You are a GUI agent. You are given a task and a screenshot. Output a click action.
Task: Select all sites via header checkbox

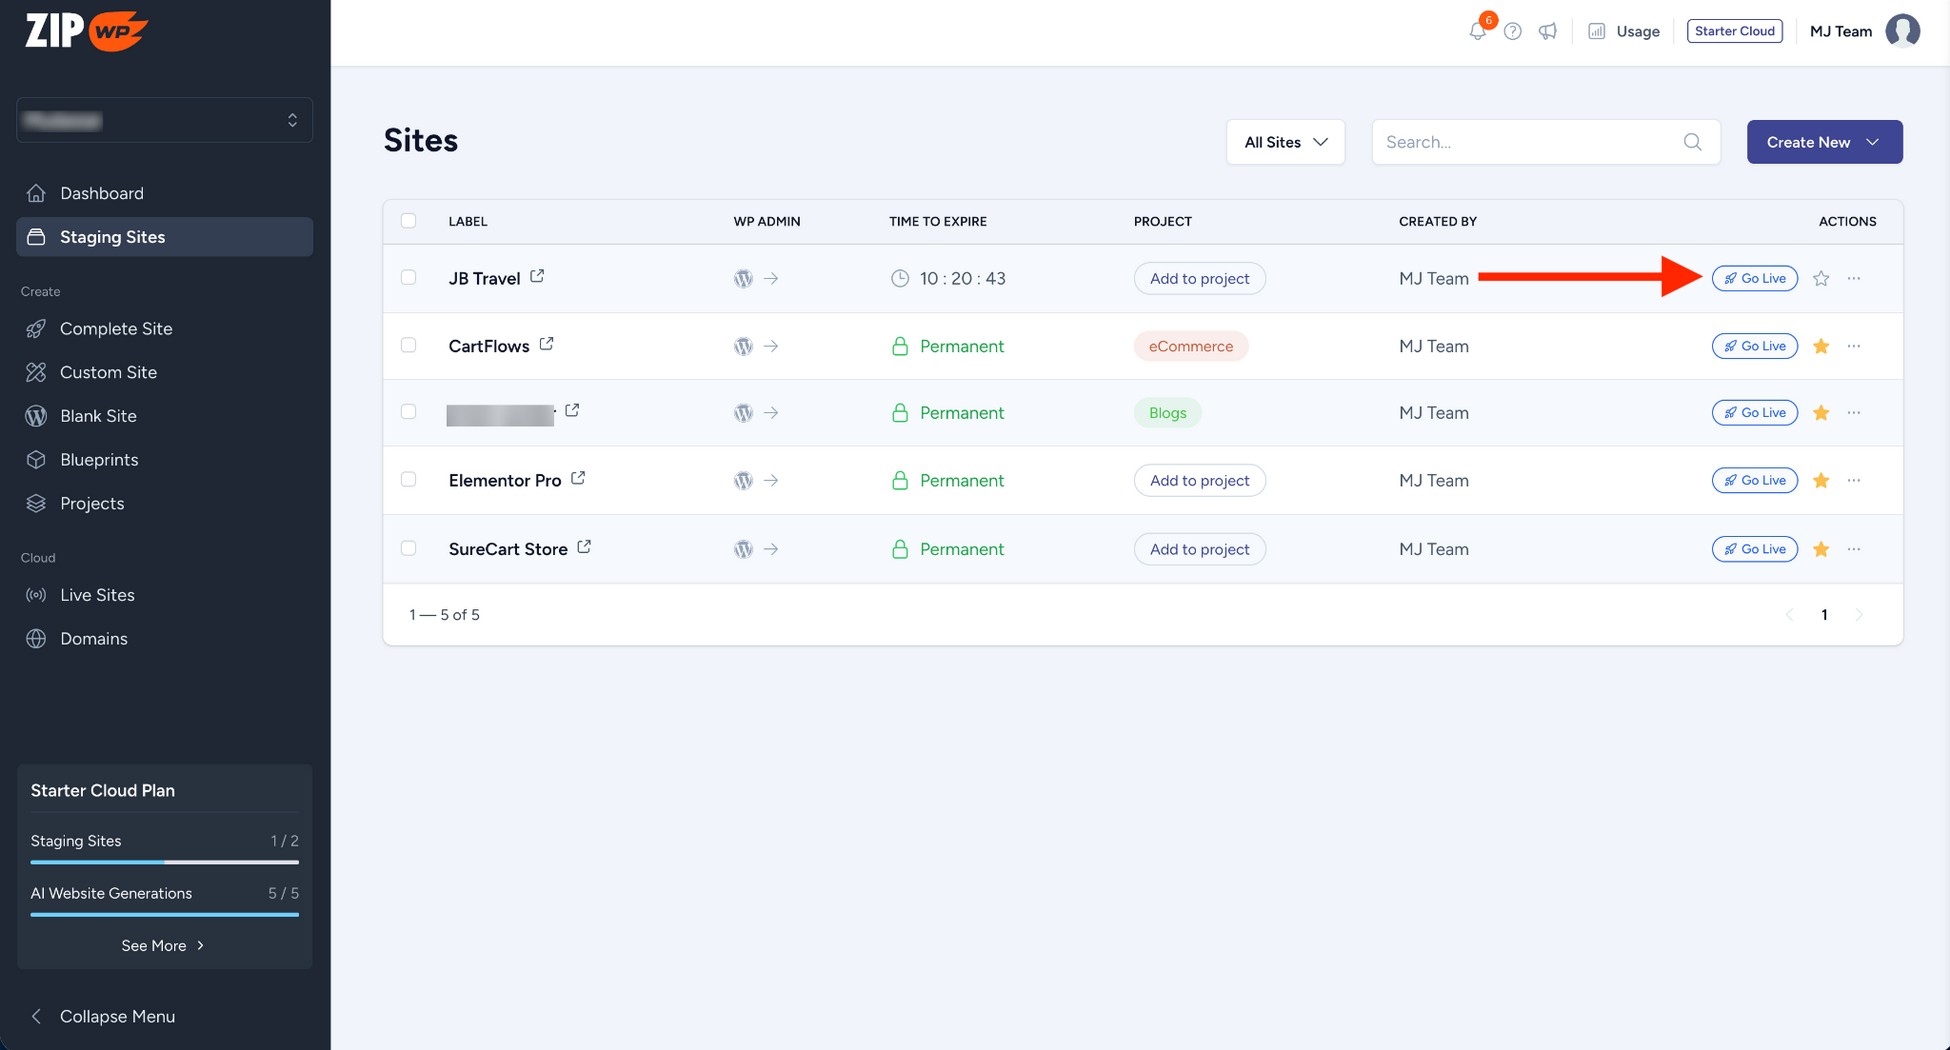coord(408,220)
